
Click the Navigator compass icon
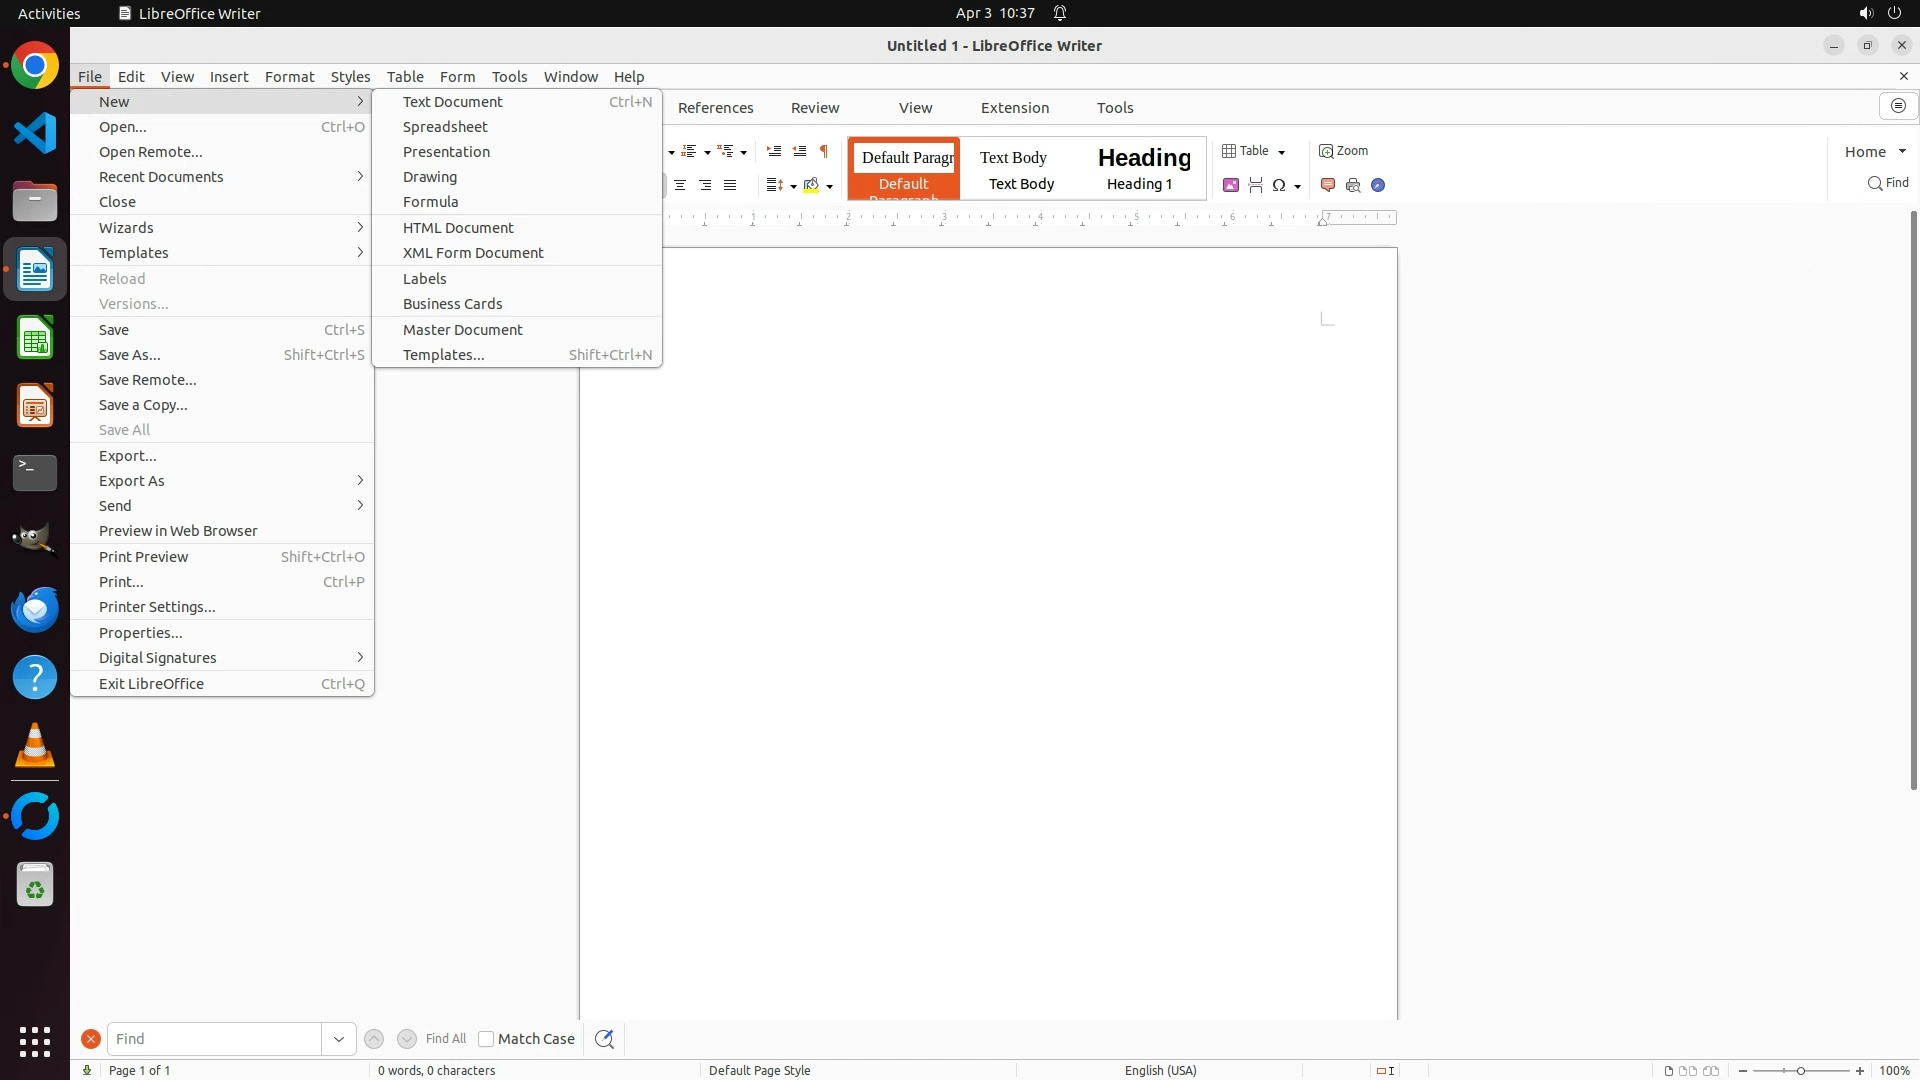point(1378,185)
